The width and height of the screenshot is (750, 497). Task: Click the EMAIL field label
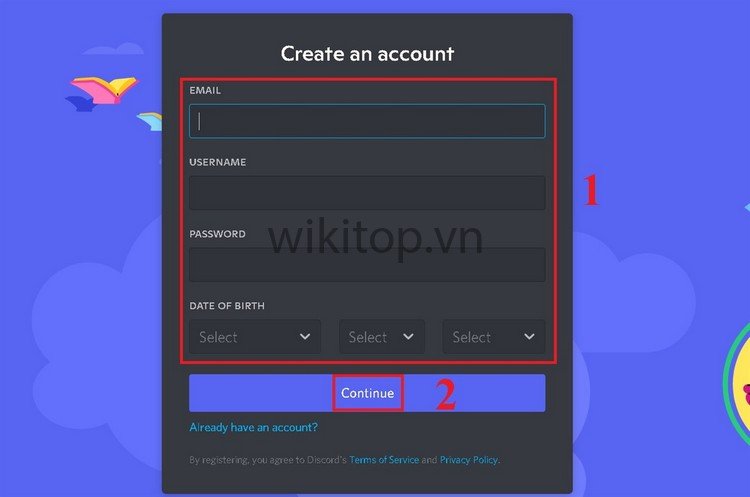(205, 90)
